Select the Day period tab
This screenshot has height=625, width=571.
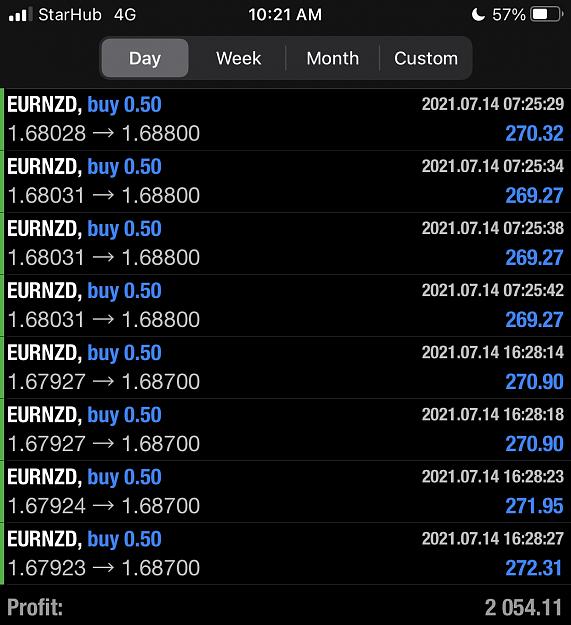(145, 58)
